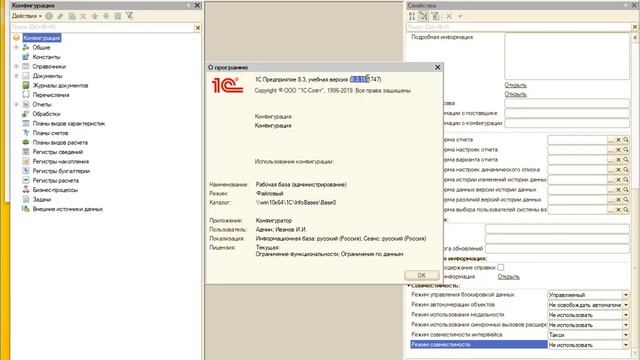The width and height of the screenshot is (640, 360).
Task: Click the catalog path \\win10x64\1C\InfoBases\Base0
Action: (x=296, y=202)
